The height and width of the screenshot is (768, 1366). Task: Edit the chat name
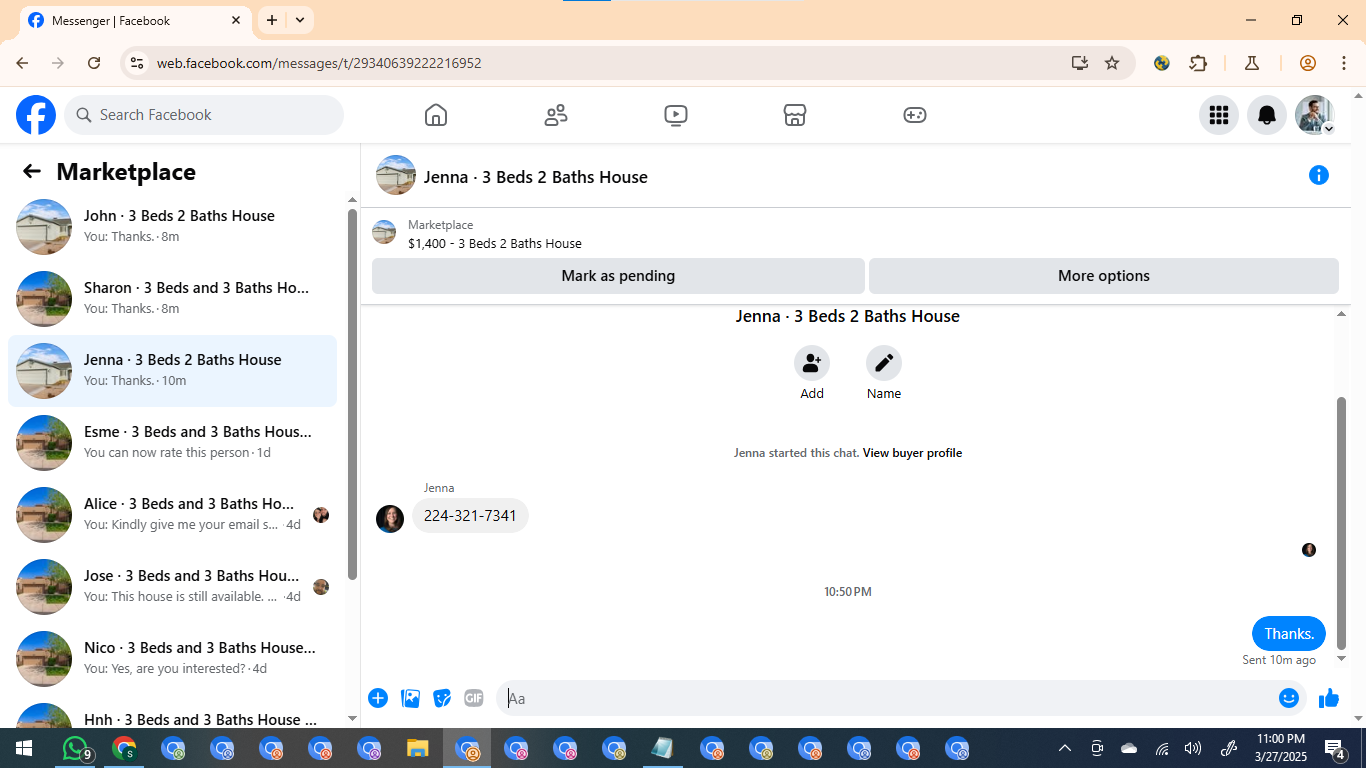point(884,363)
